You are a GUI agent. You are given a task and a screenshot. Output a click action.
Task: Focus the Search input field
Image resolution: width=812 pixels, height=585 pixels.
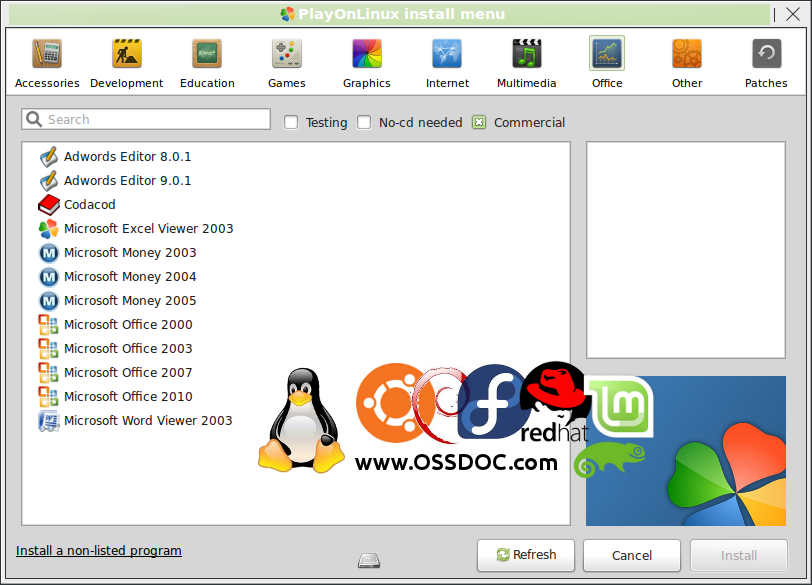point(146,119)
